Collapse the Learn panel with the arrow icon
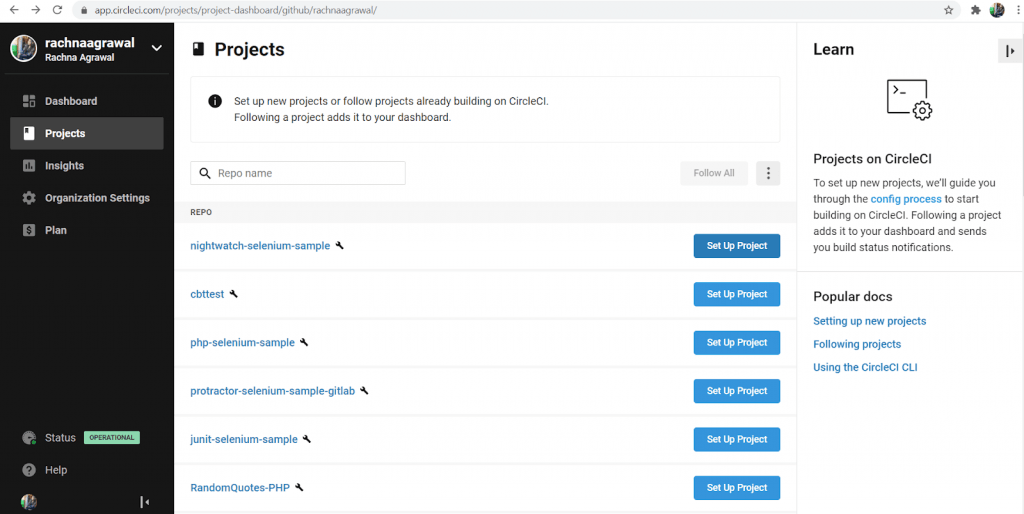 click(1010, 51)
